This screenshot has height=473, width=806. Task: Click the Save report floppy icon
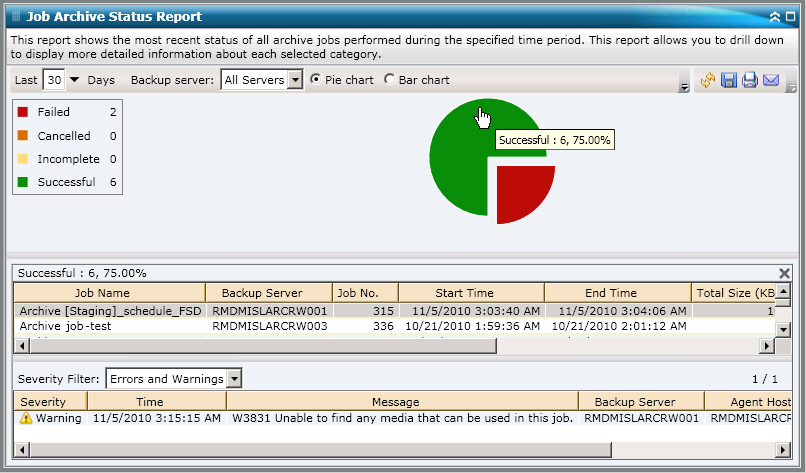coord(729,80)
